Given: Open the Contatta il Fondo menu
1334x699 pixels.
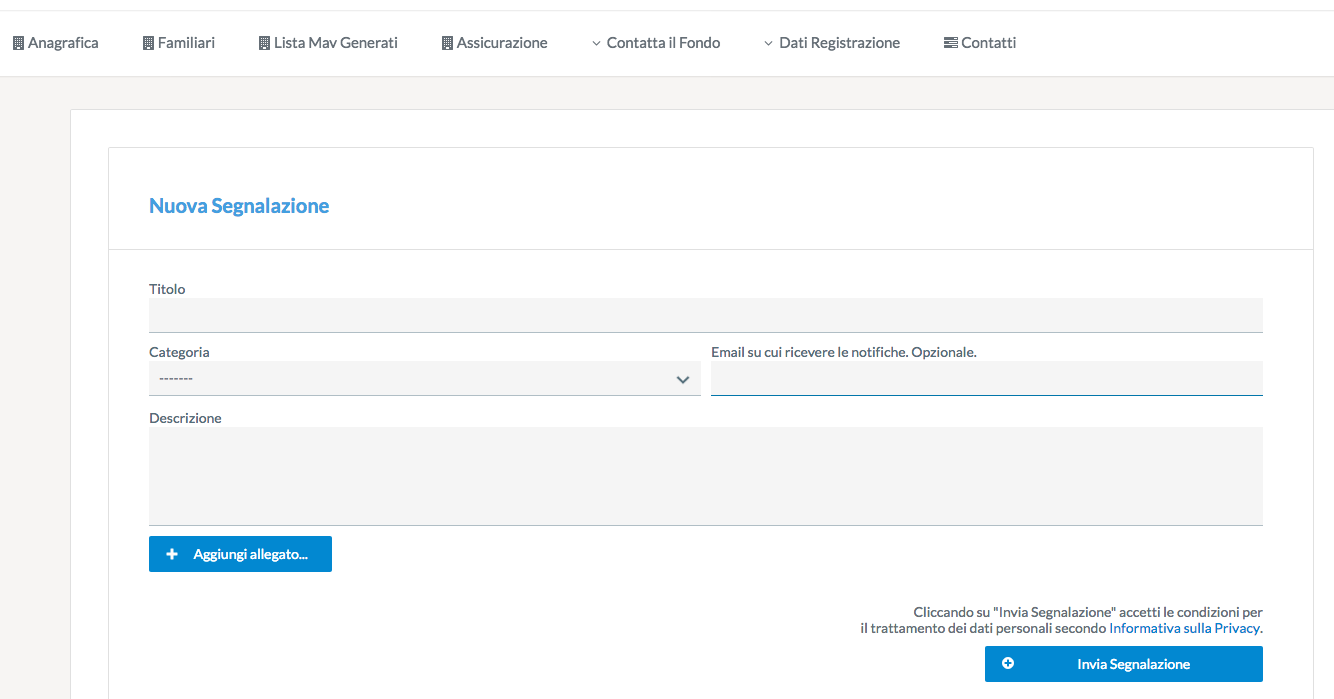Looking at the screenshot, I should point(663,43).
